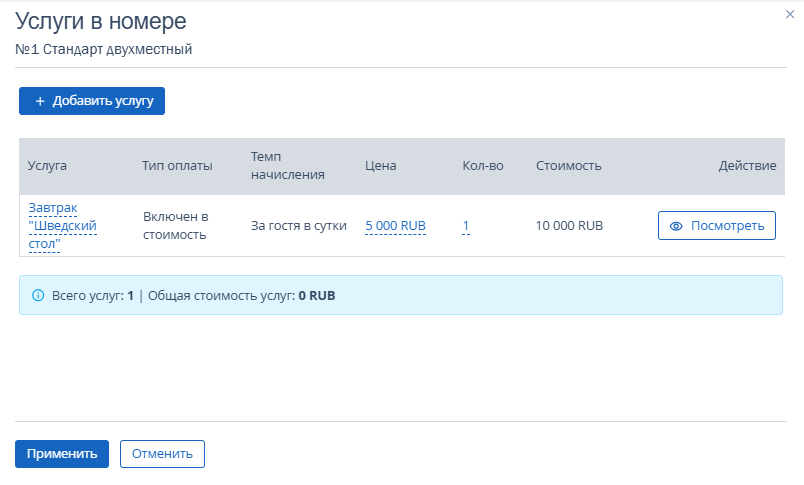804x485 pixels.
Task: Open the Завтрак "Шведский стол" service link
Action: (62, 226)
